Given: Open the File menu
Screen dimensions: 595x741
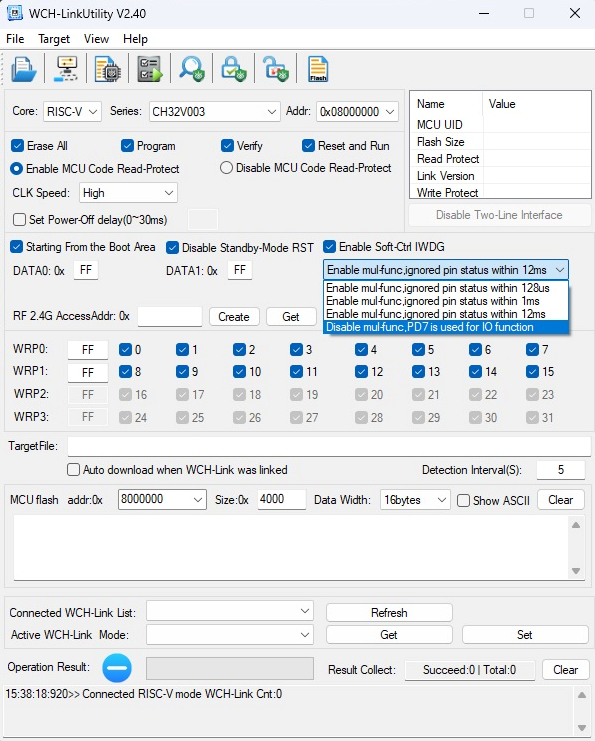Looking at the screenshot, I should (x=15, y=39).
